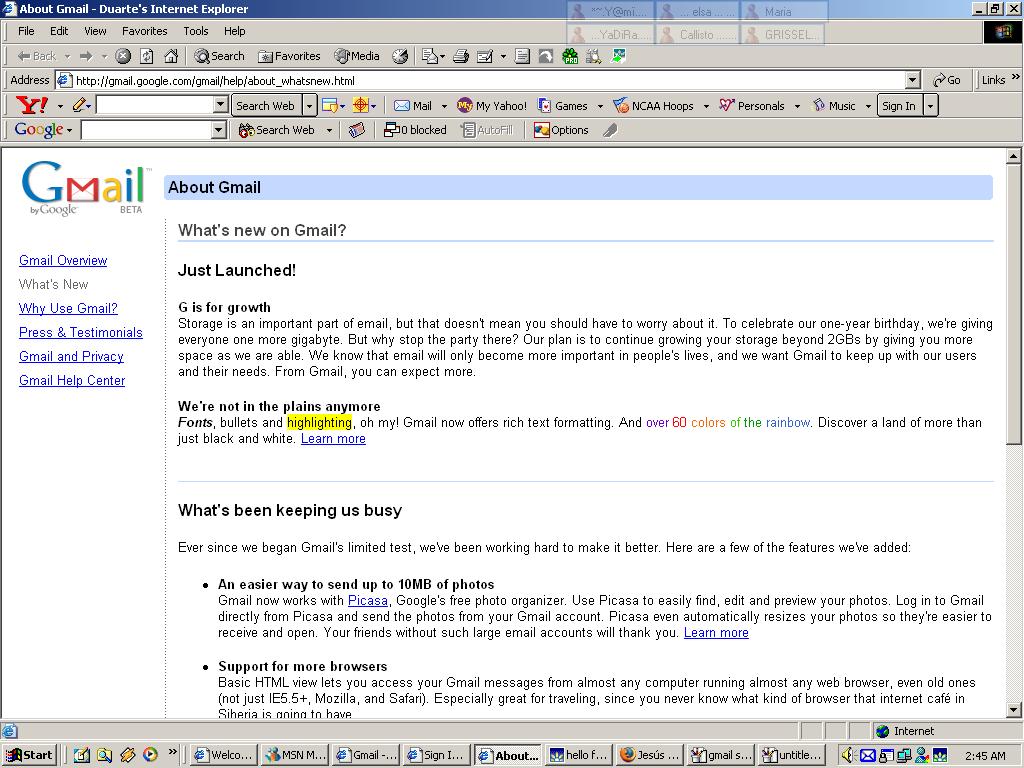
Task: Follow the Picasa link
Action: click(368, 600)
